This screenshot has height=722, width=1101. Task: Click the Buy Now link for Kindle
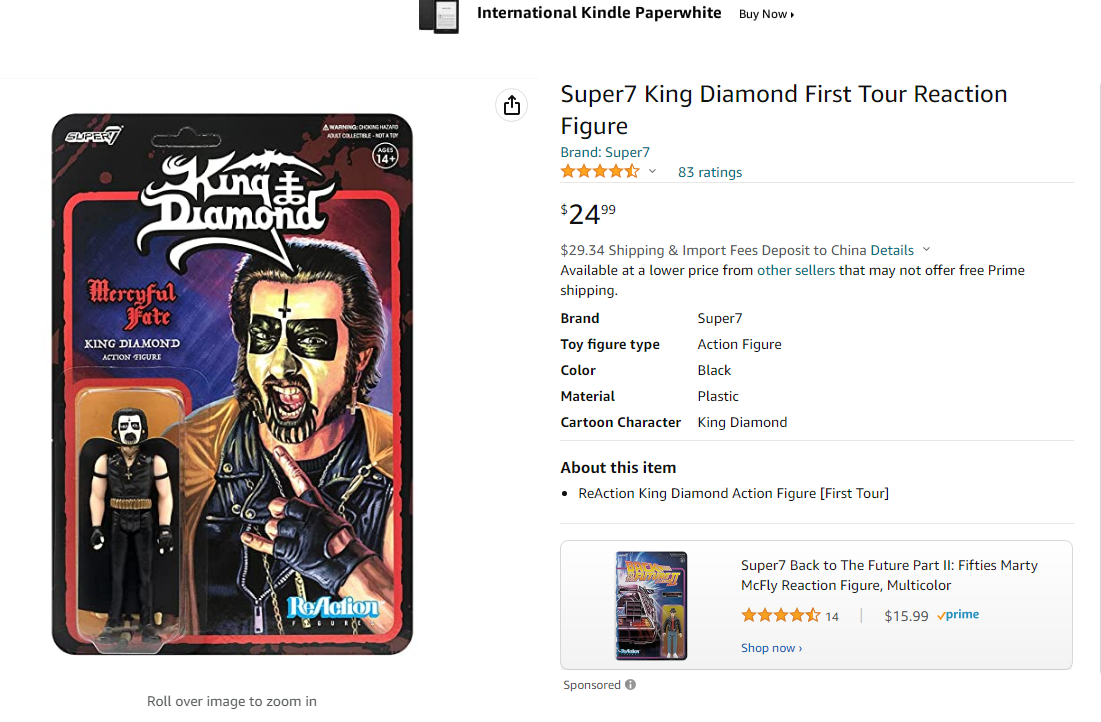[x=766, y=14]
